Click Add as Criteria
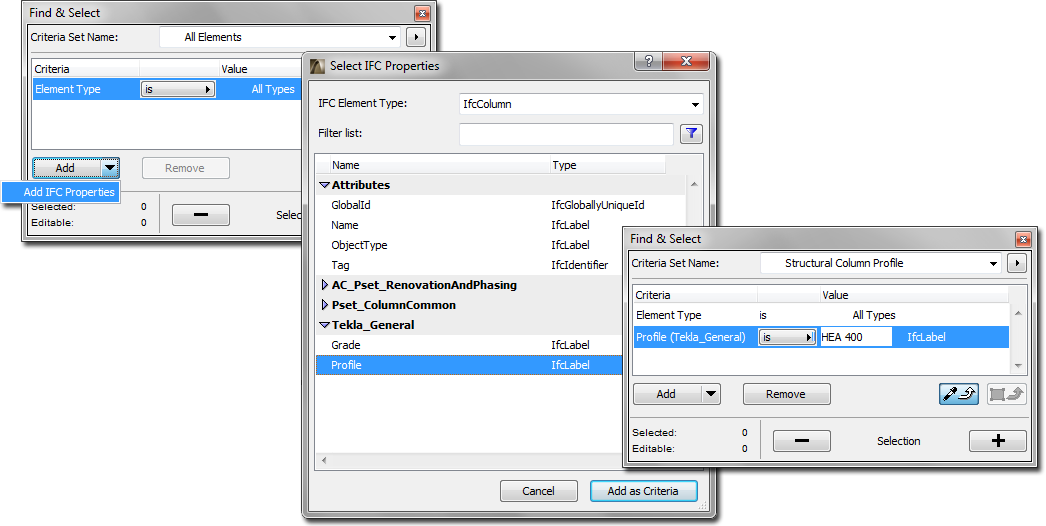 [643, 491]
